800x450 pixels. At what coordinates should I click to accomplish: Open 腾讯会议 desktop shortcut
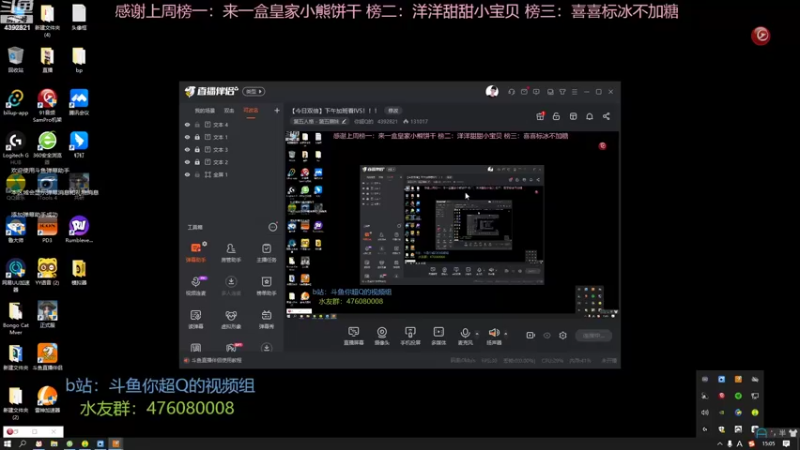(x=79, y=102)
